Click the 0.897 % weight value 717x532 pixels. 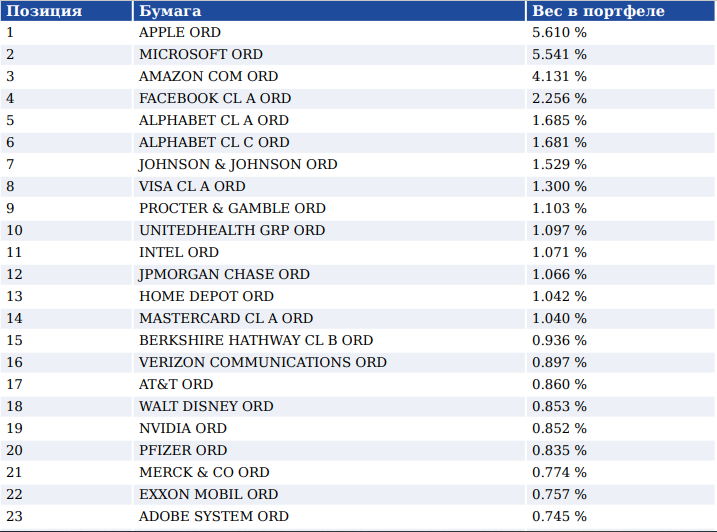coord(559,362)
